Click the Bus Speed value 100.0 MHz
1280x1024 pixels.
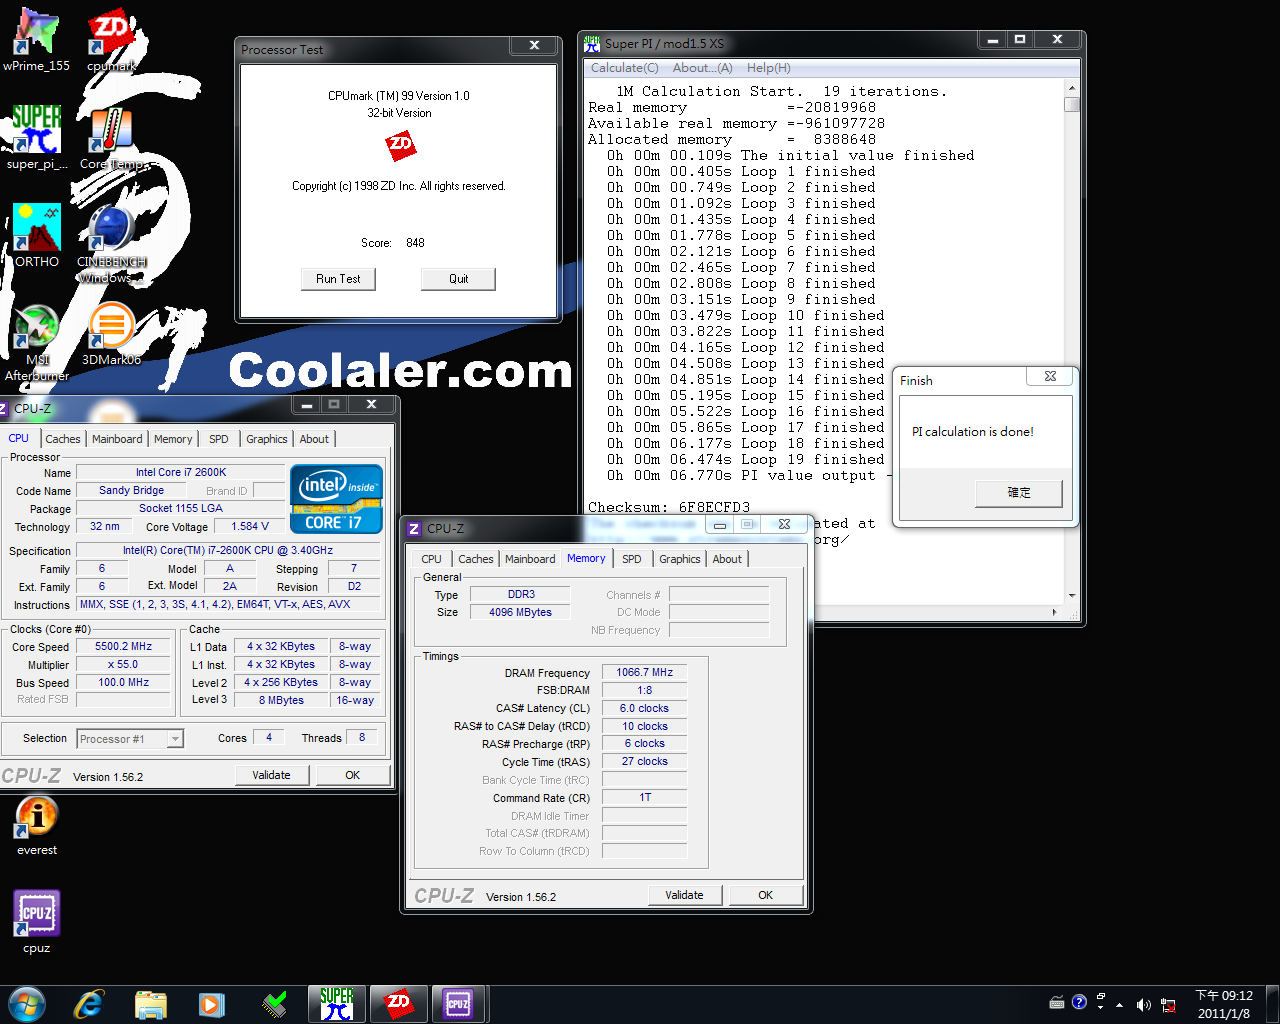tap(123, 683)
